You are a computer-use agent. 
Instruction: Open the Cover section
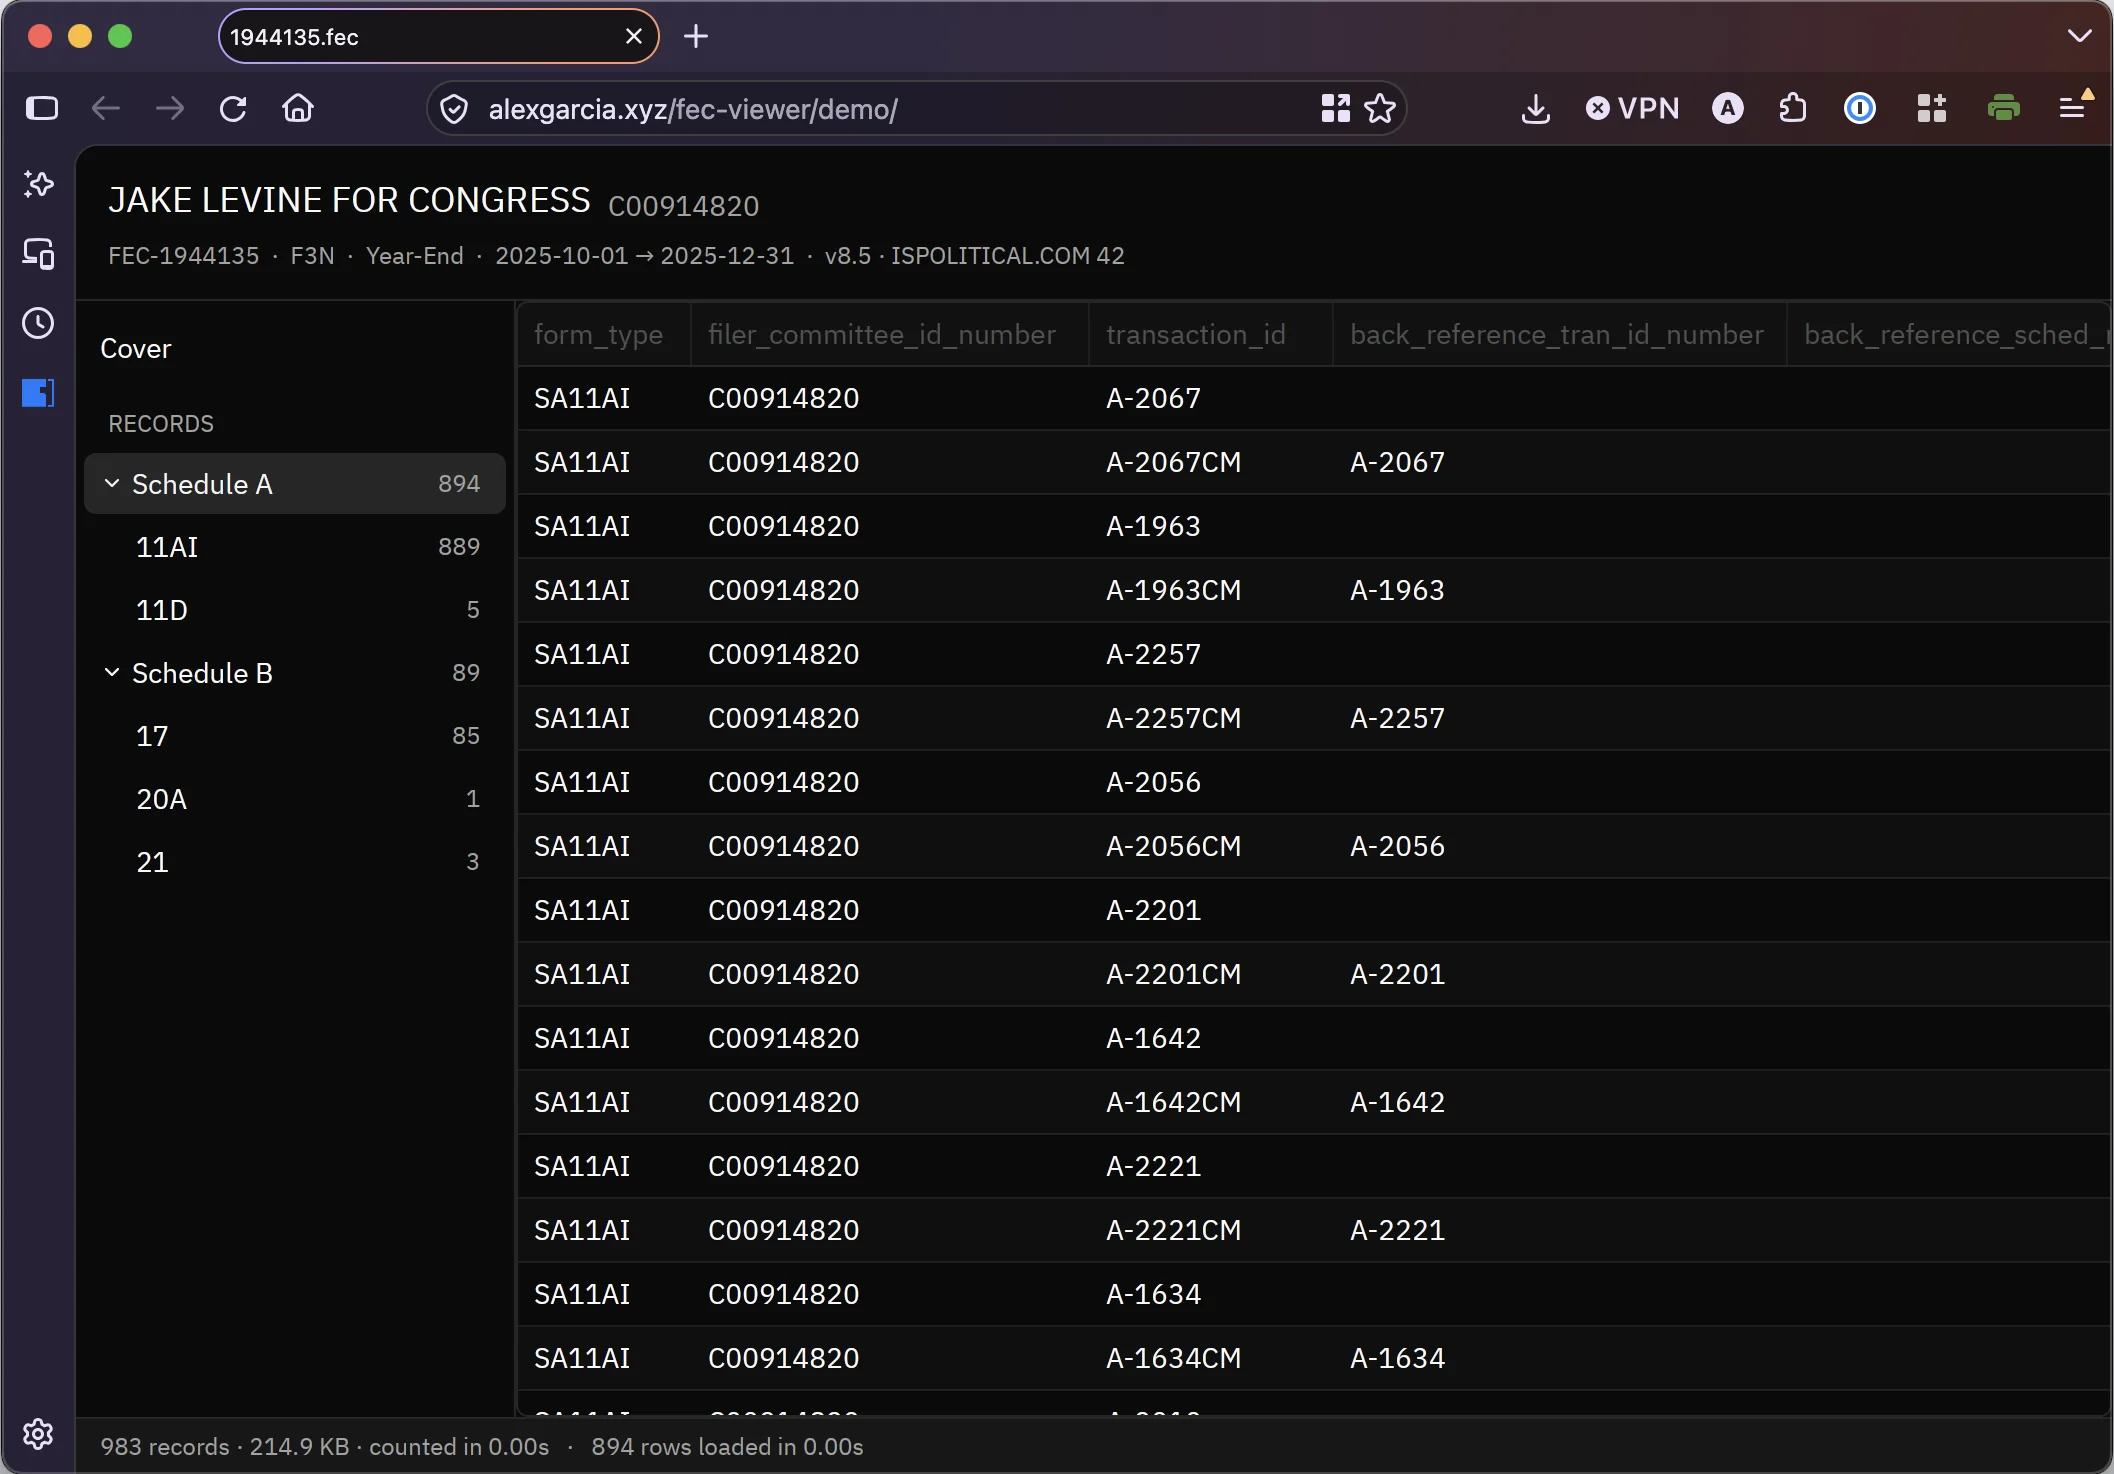point(135,349)
